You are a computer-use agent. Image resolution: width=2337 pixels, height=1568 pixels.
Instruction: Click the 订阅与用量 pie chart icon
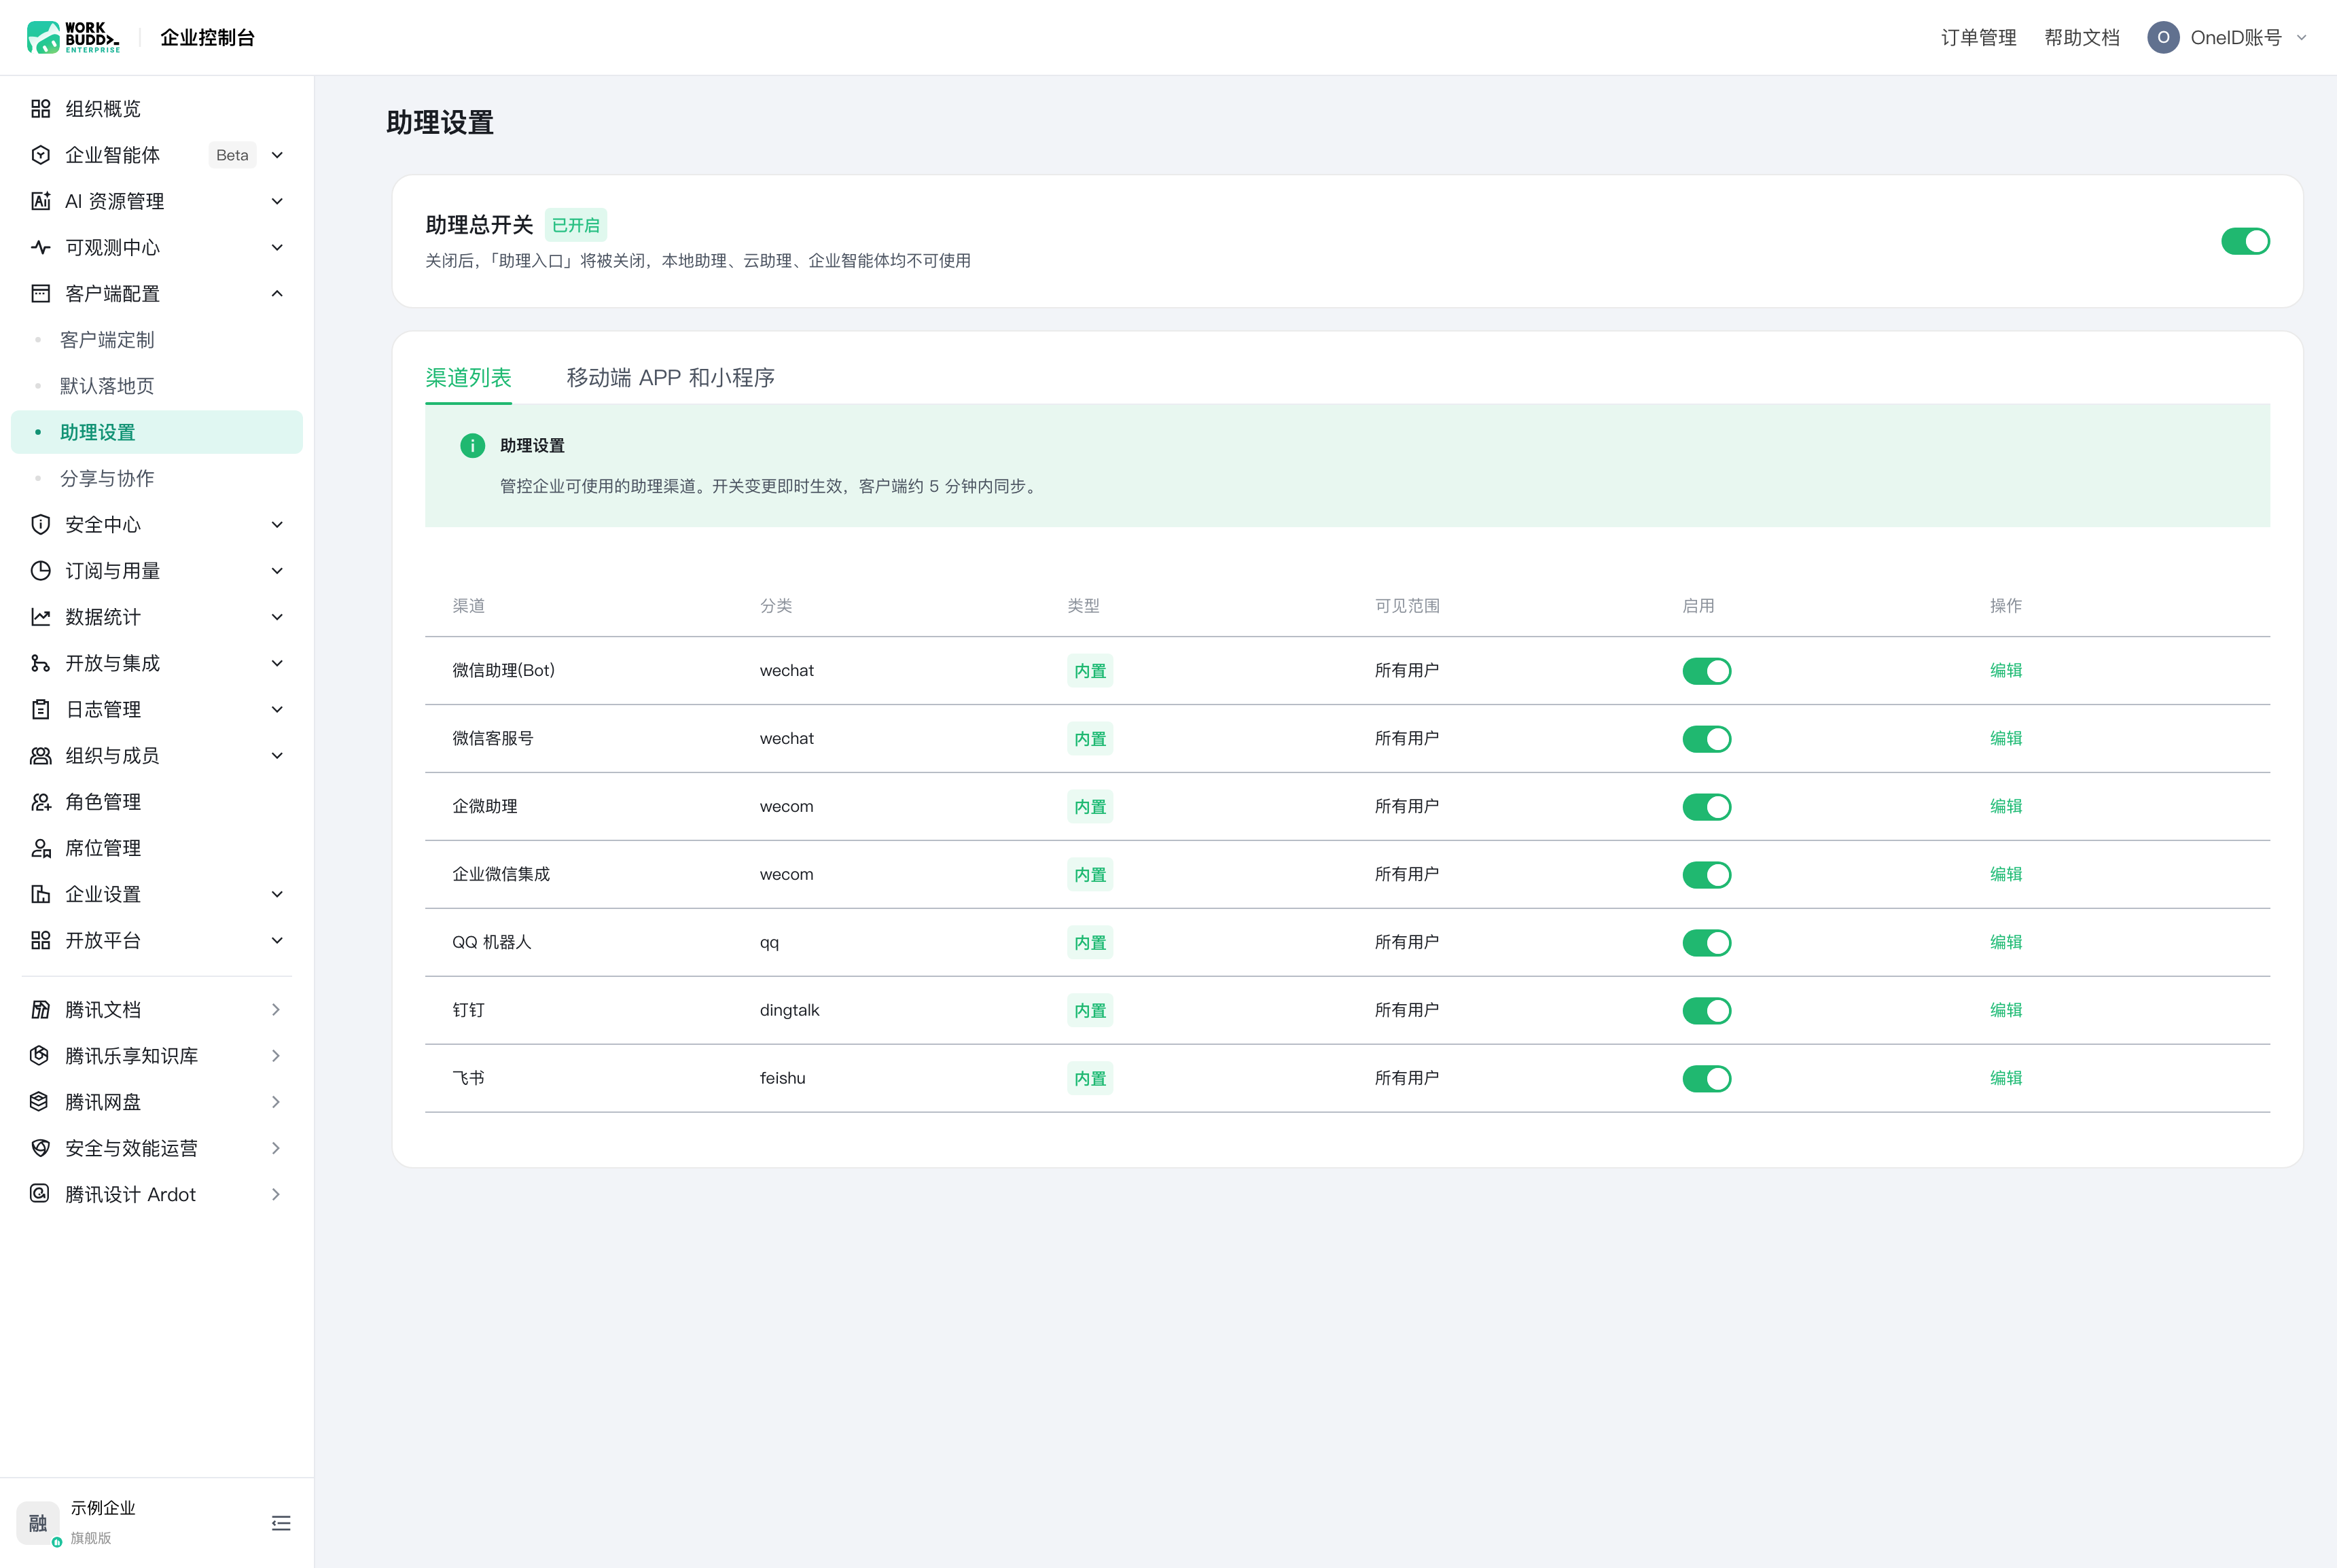point(40,570)
